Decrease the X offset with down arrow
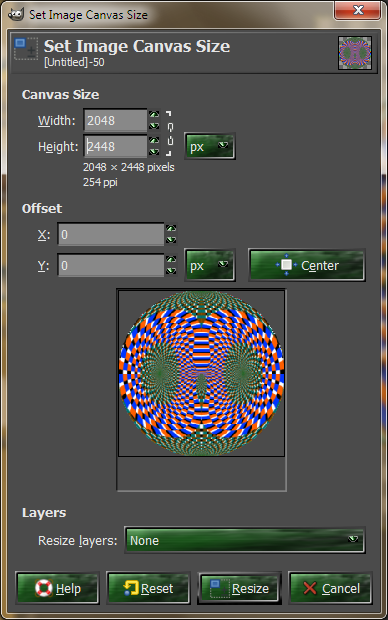Viewport: 388px width, 620px height. point(171,240)
